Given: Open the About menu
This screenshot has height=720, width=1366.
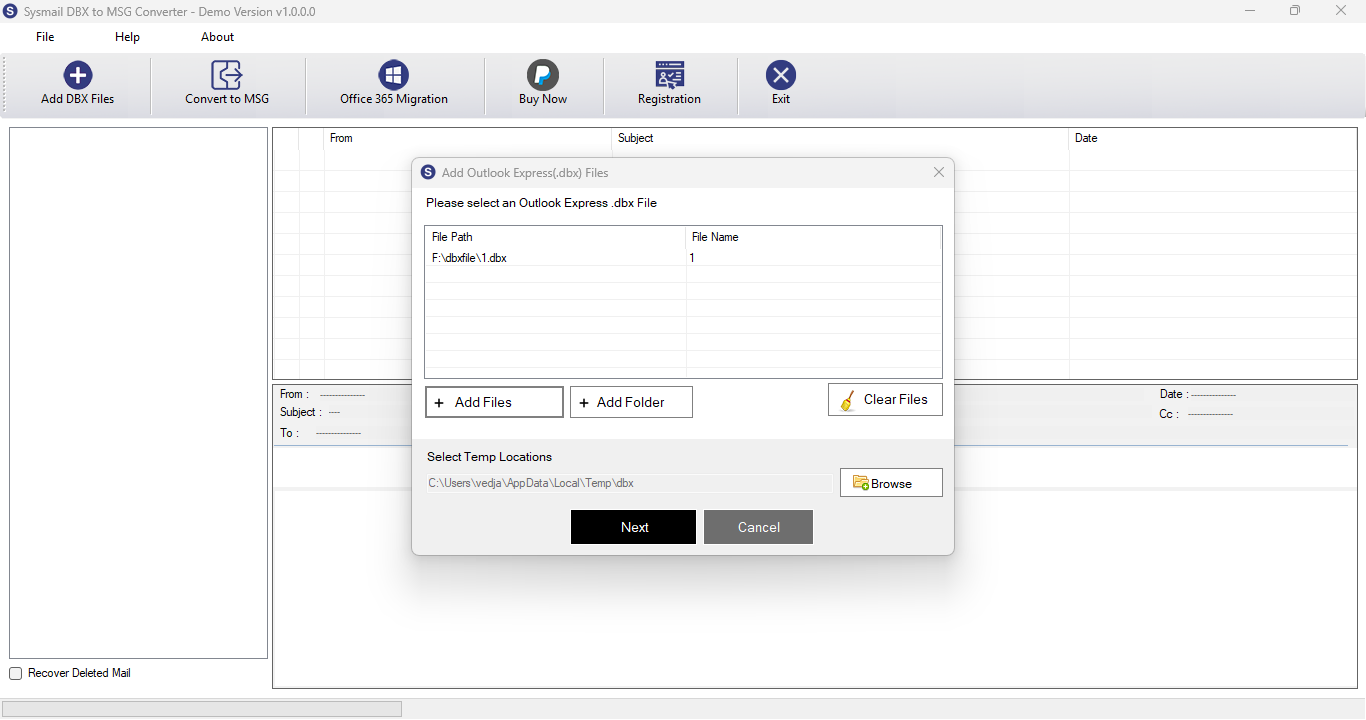Looking at the screenshot, I should pos(217,37).
